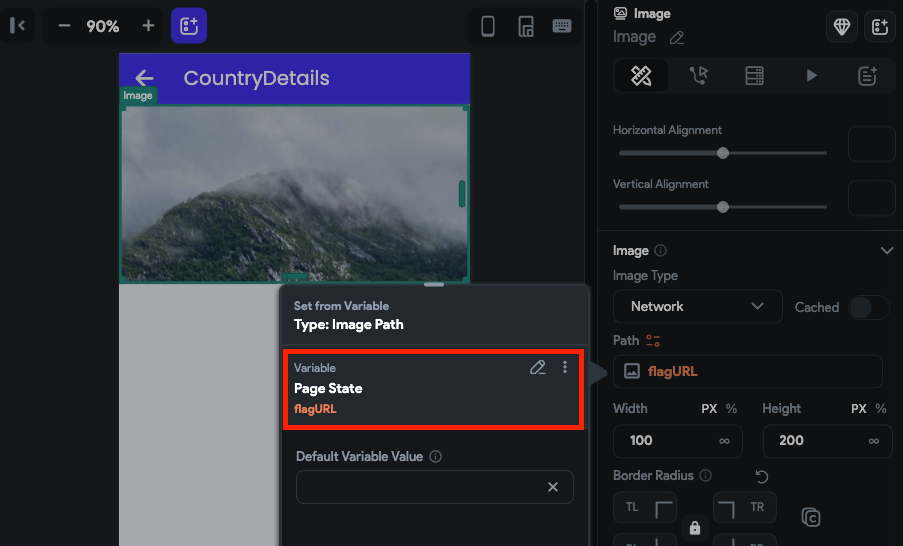
Task: Edit the Page State variable pencil icon
Action: (537, 367)
